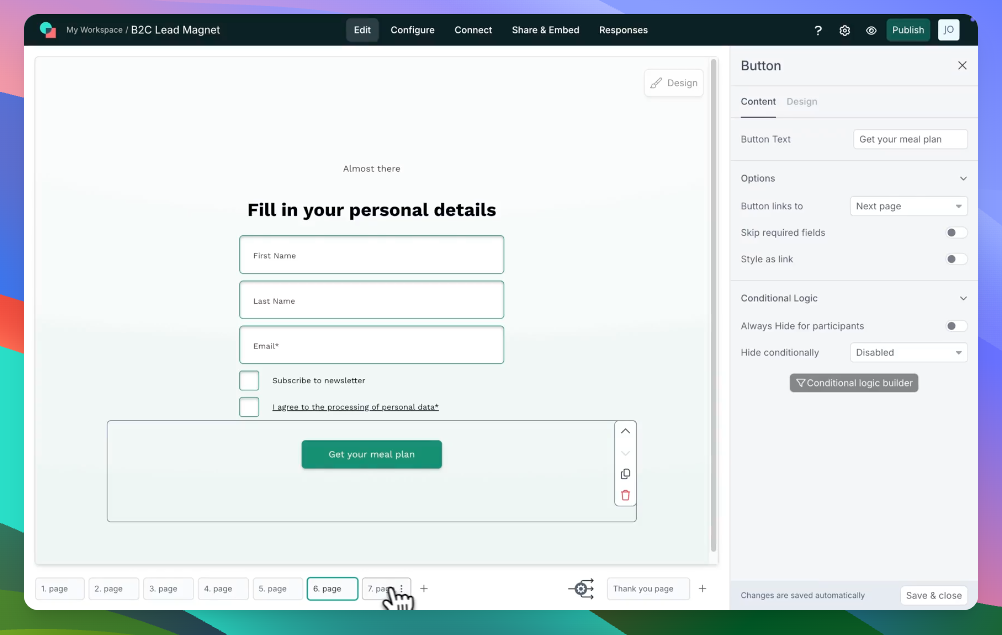
Task: Open the Hide conditionally dropdown showing Disabled
Action: (908, 352)
